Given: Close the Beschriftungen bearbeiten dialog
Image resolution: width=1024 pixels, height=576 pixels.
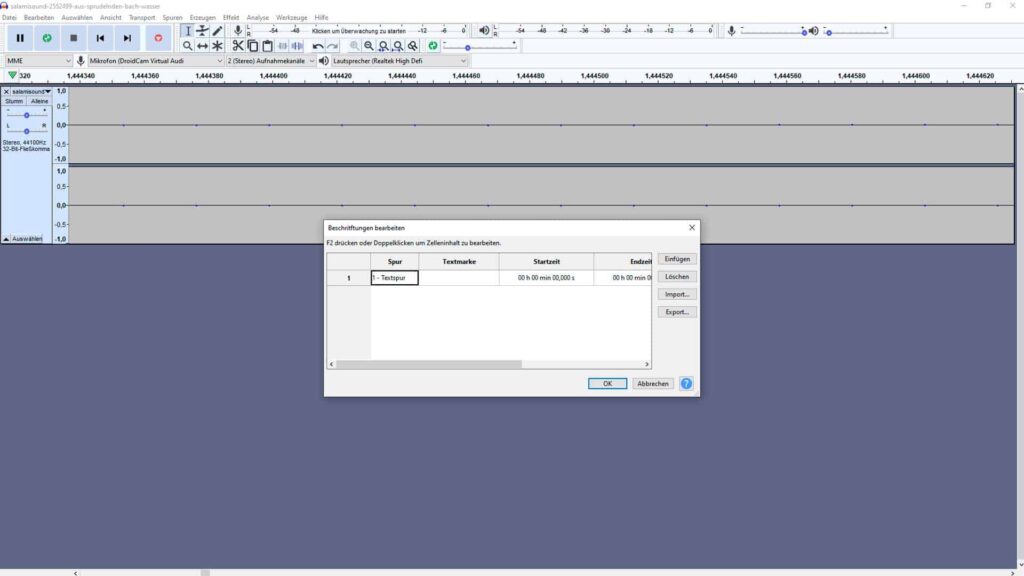Looking at the screenshot, I should click(692, 228).
